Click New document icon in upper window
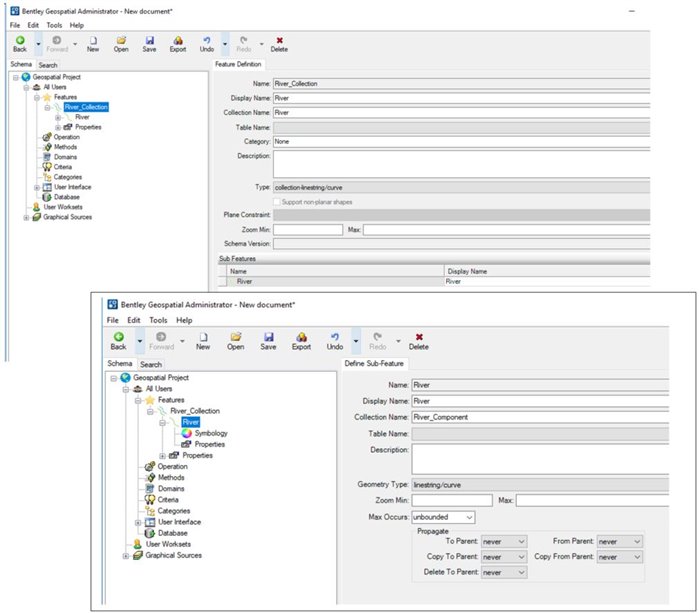The image size is (699, 613). (x=93, y=41)
